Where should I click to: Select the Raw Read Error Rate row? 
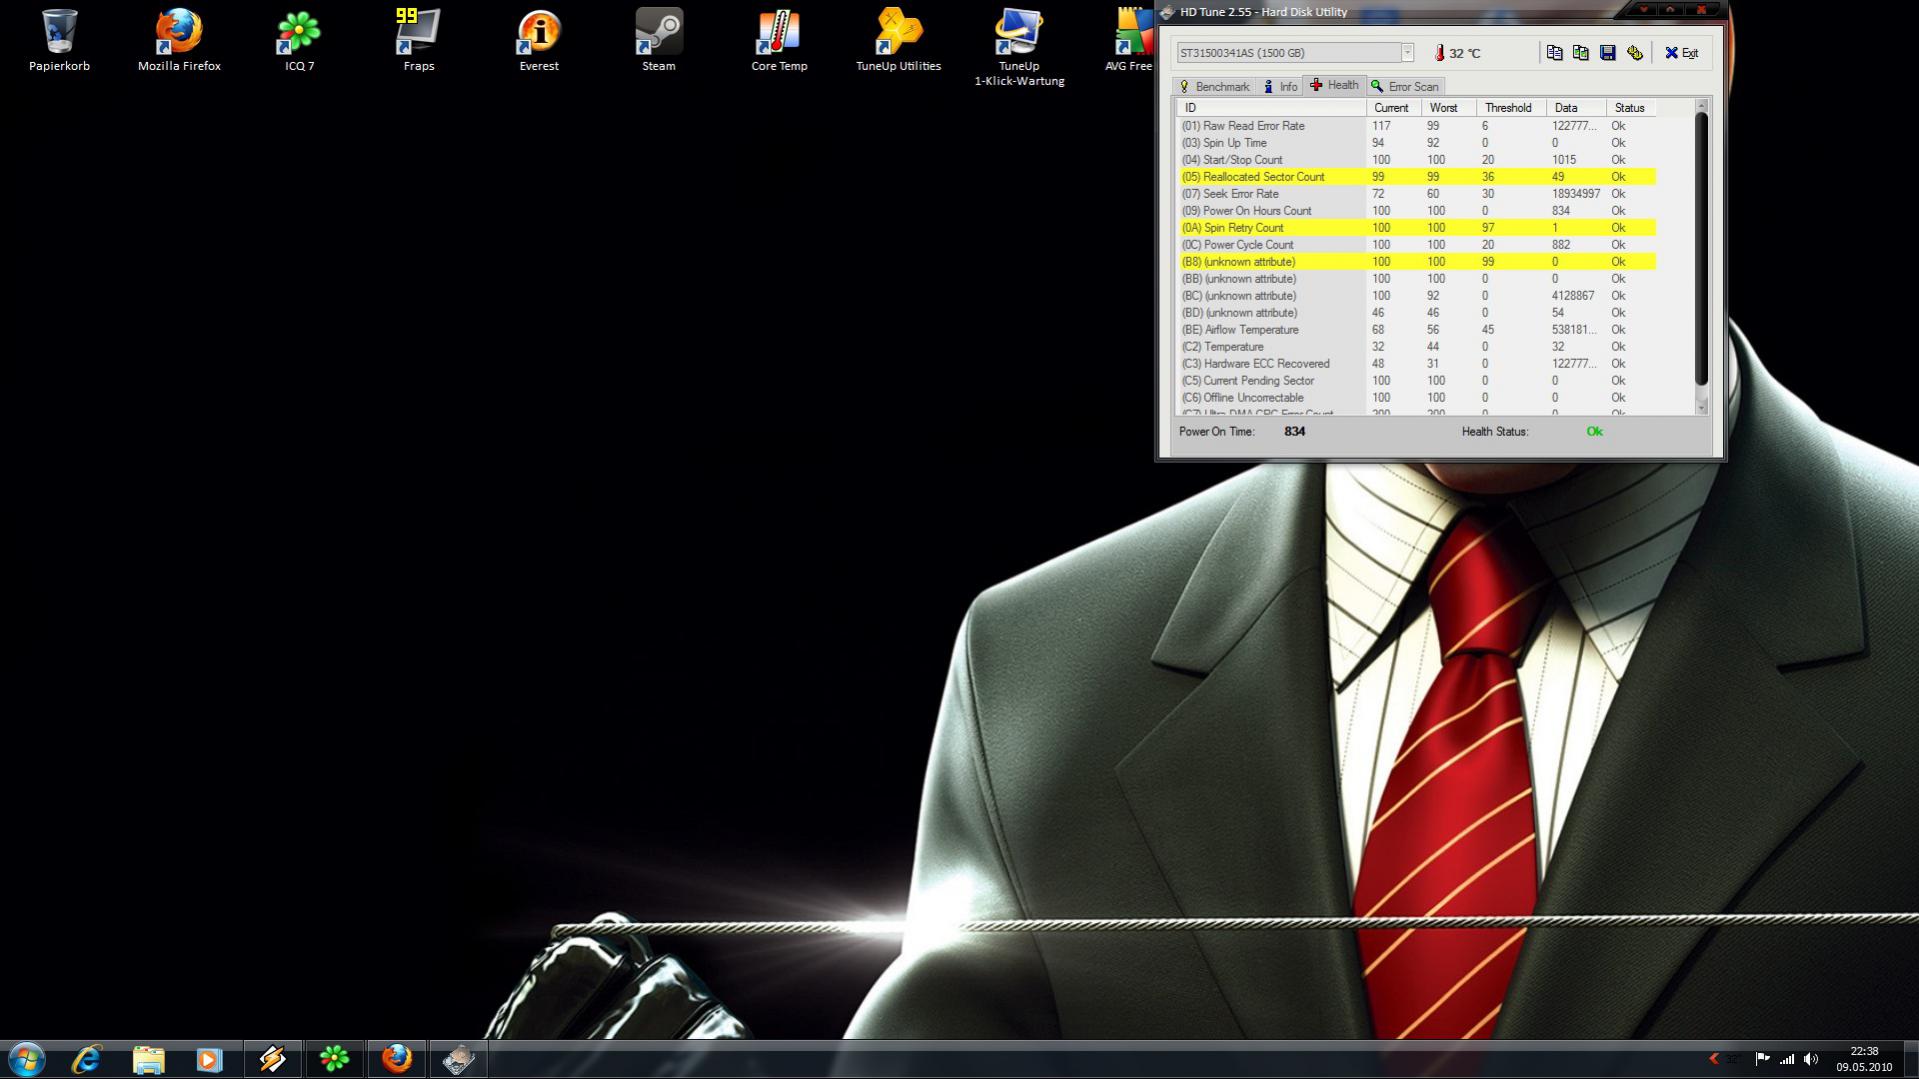click(x=1416, y=126)
